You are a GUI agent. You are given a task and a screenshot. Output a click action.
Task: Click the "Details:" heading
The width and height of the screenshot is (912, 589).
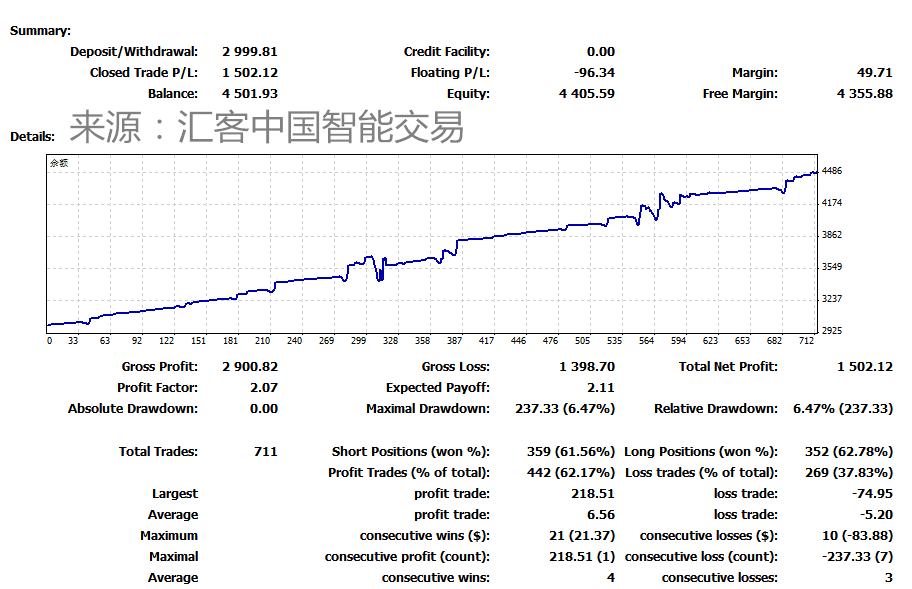click(33, 137)
